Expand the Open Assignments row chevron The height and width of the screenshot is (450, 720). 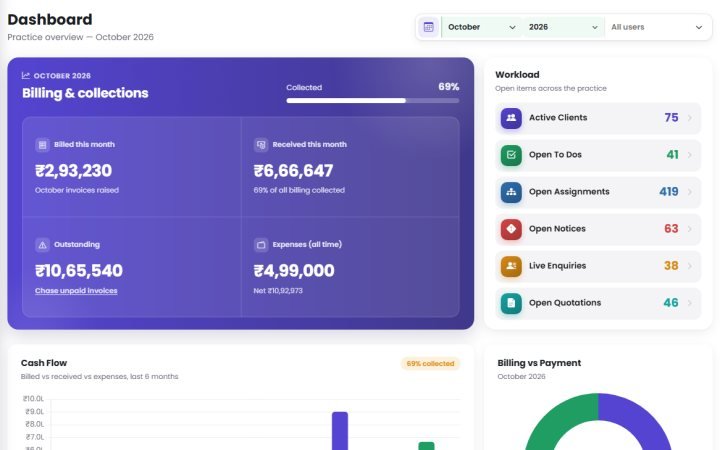click(x=690, y=192)
